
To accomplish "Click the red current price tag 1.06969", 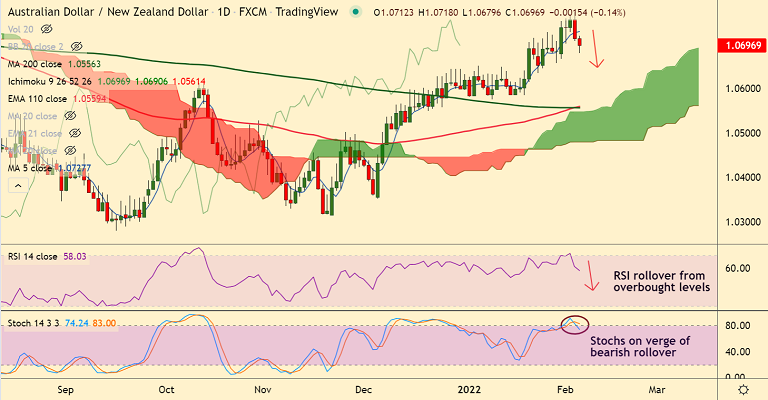I will pos(743,46).
